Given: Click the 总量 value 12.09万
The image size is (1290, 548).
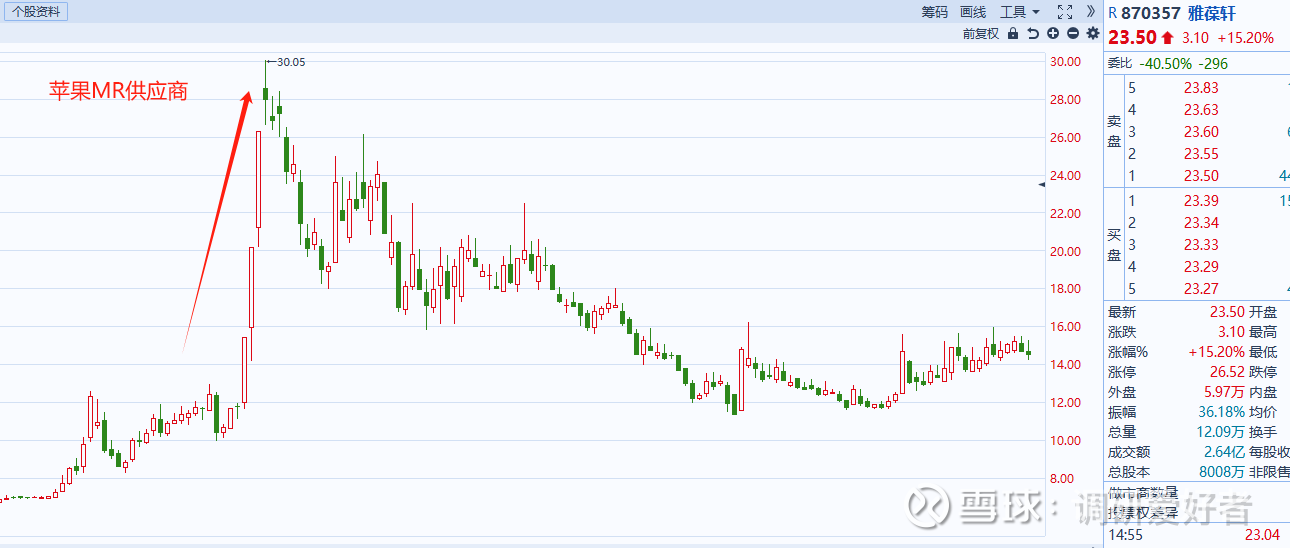Looking at the screenshot, I should click(x=1220, y=432).
